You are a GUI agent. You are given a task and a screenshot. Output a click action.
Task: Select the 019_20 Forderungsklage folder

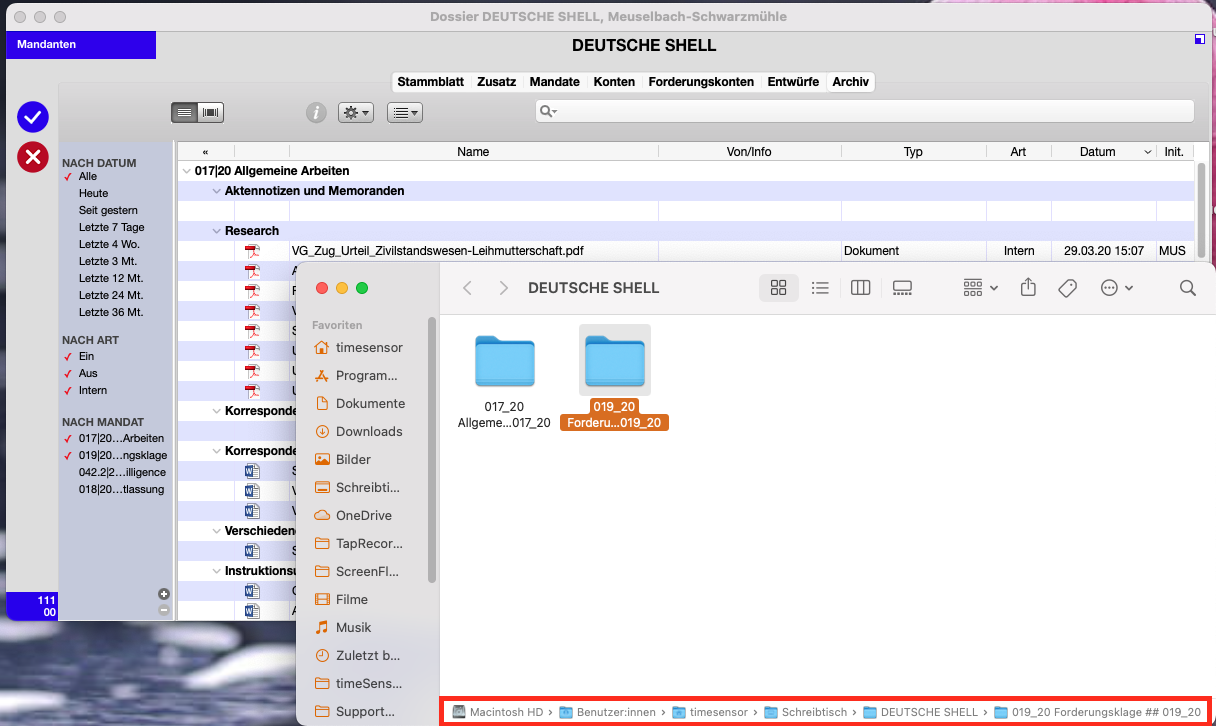(x=614, y=378)
